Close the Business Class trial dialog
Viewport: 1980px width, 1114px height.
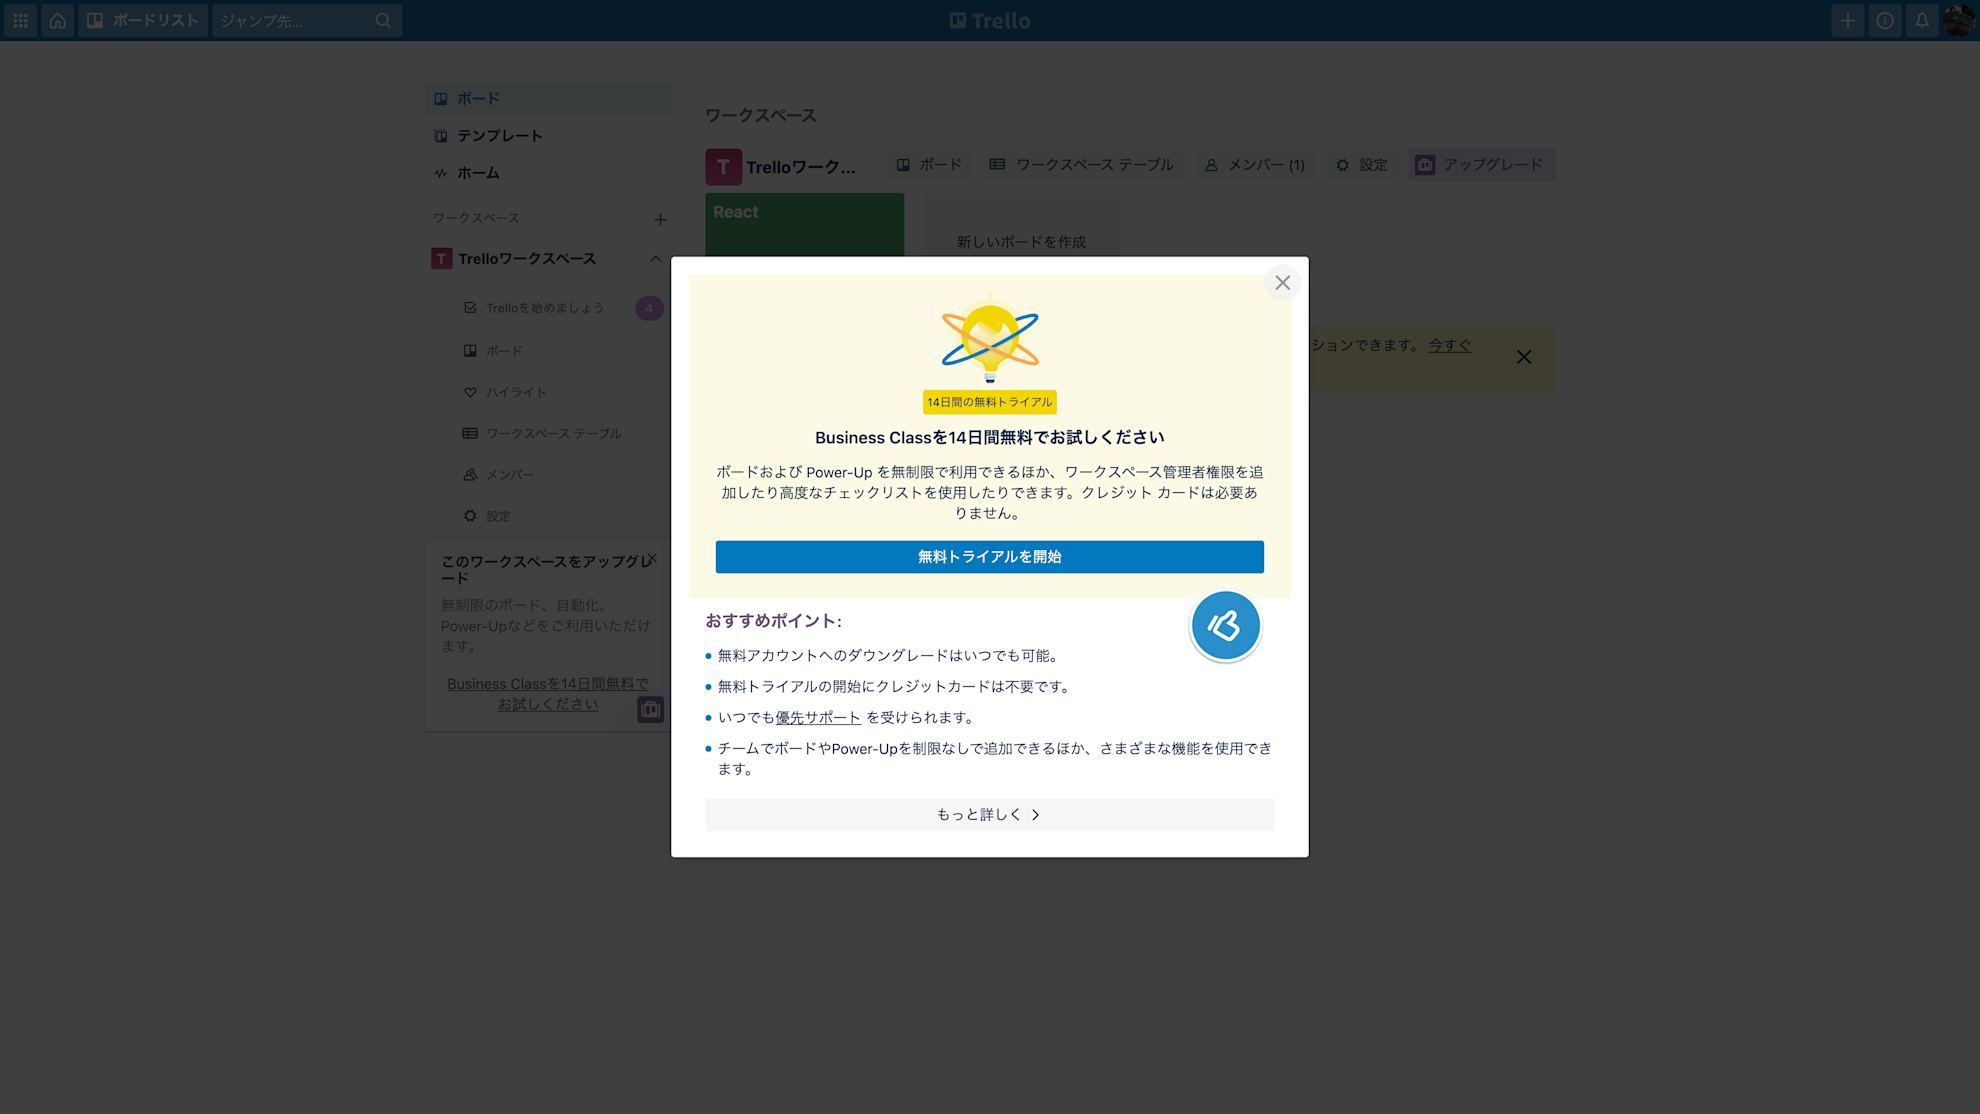click(x=1283, y=283)
